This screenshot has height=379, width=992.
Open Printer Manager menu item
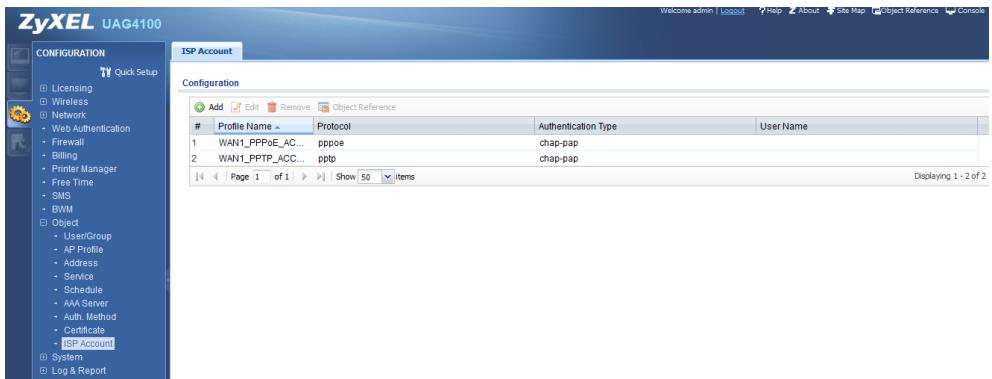[84, 169]
